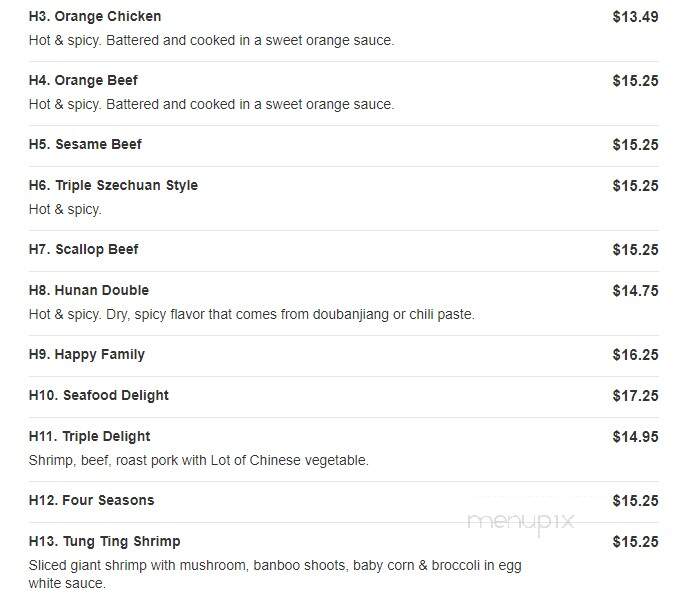Choose the H7. Scallop Beef dish
This screenshot has height=604, width=700.
tap(83, 249)
